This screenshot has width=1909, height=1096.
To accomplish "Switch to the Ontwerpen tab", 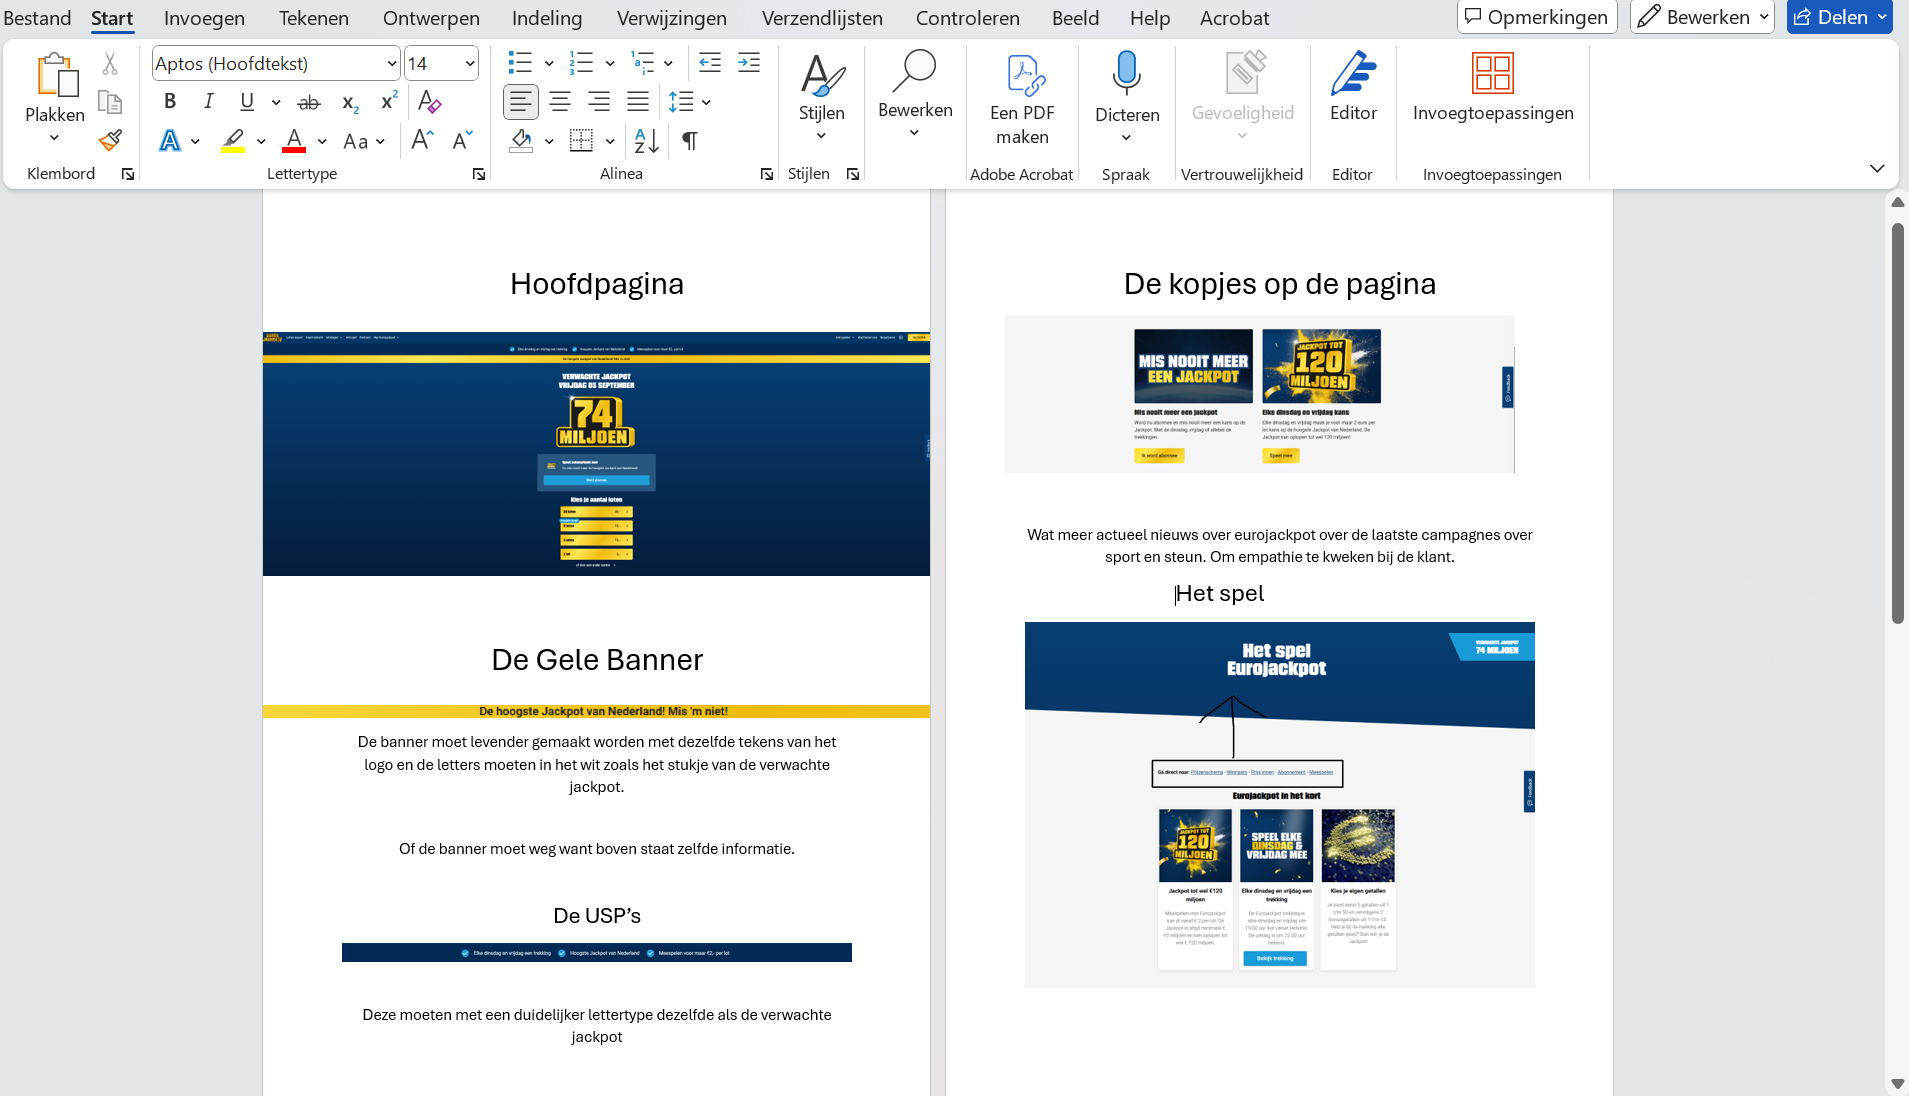I will tap(431, 18).
